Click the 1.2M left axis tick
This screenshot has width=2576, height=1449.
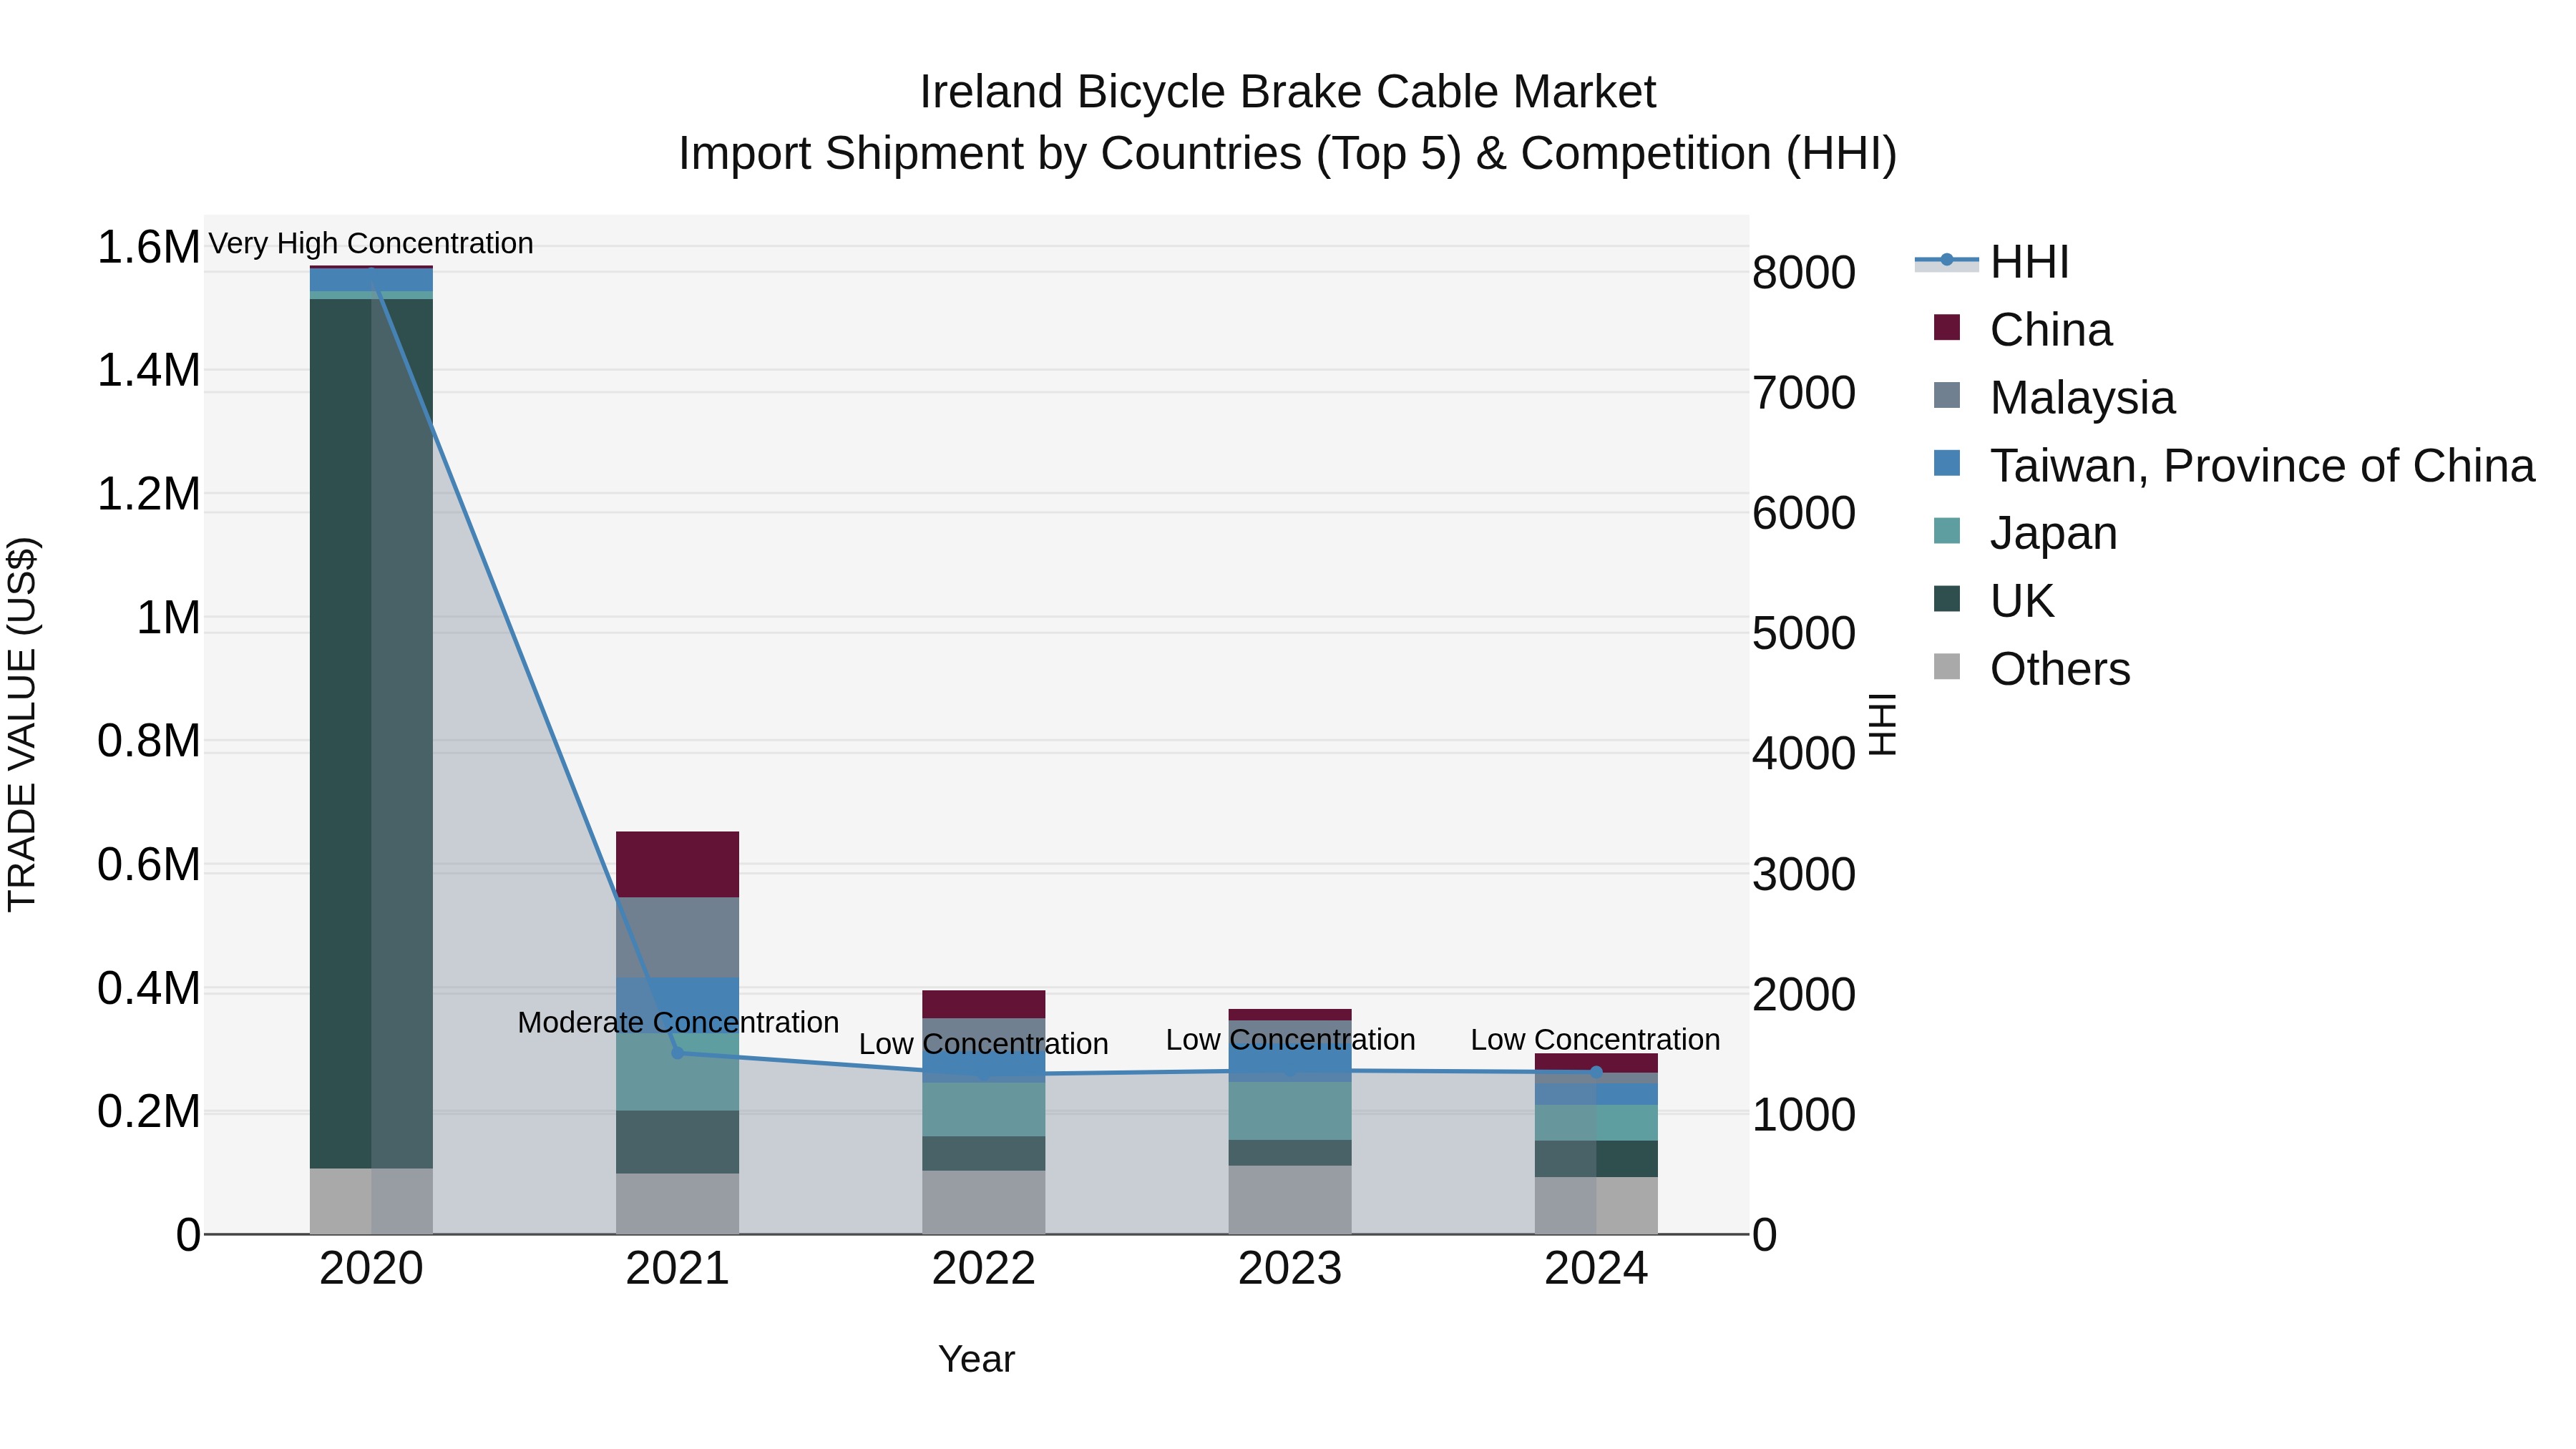149,494
